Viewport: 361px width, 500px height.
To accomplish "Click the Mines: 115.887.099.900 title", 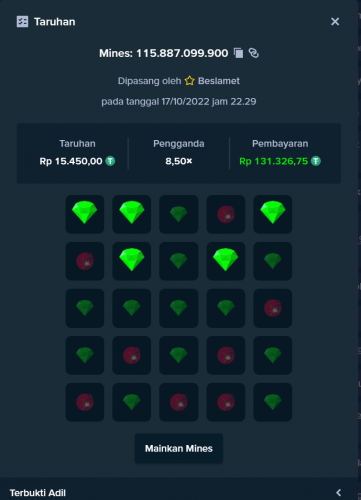I will (x=164, y=53).
